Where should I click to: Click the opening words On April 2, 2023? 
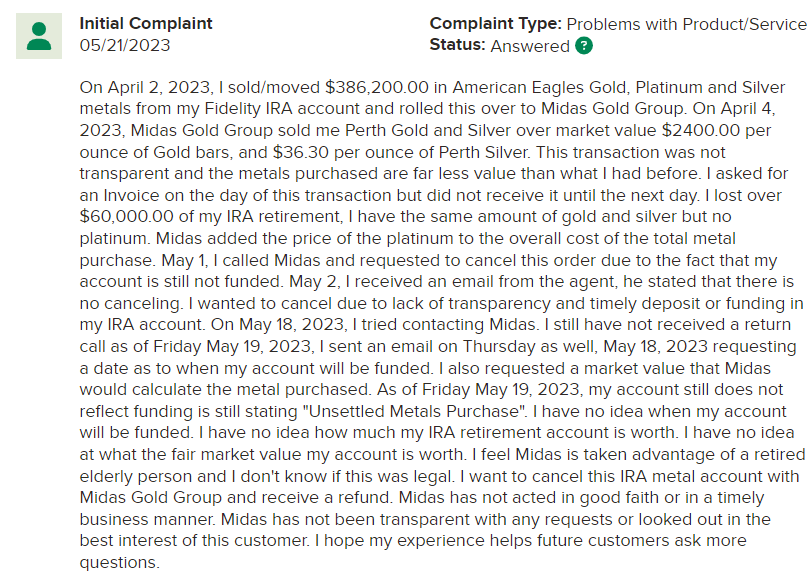pyautogui.click(x=140, y=87)
